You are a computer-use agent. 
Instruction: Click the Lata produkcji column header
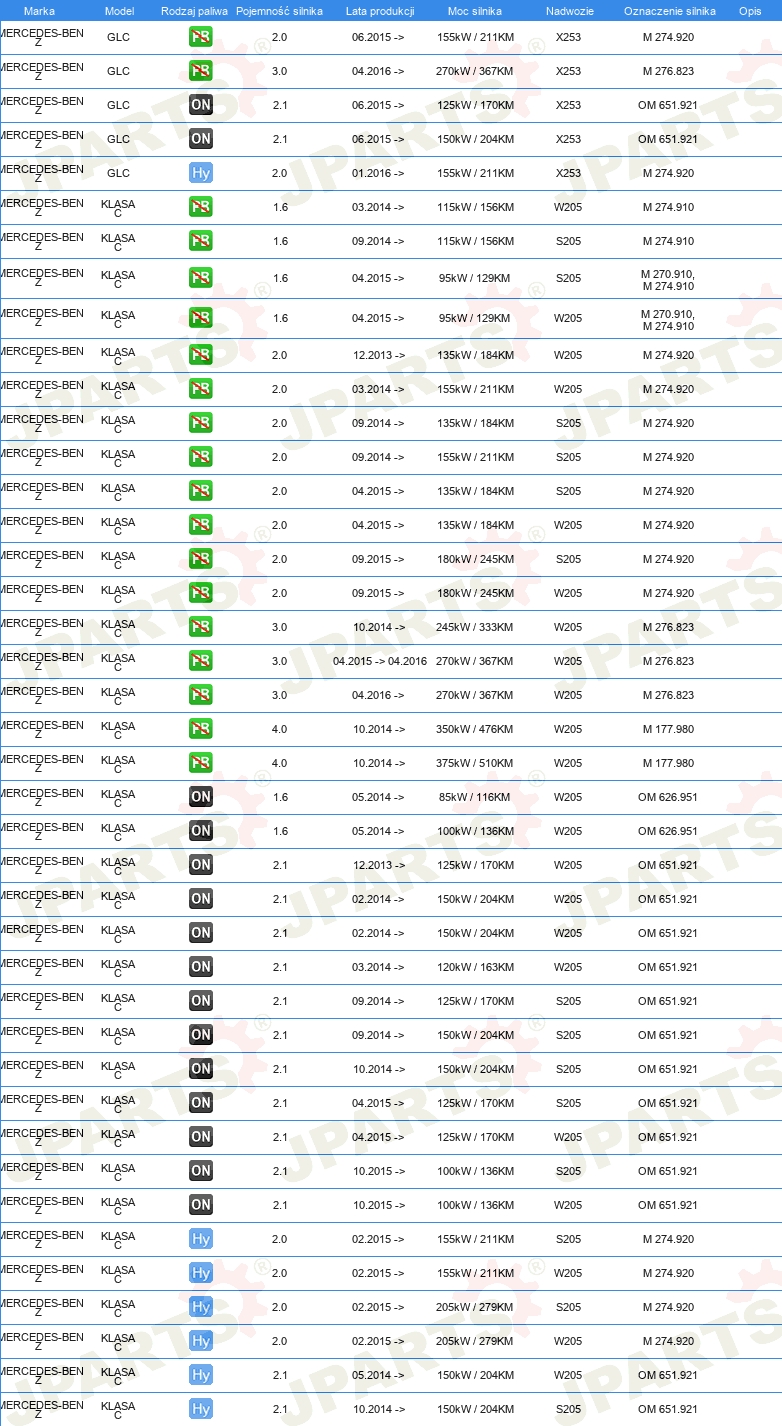(x=380, y=11)
